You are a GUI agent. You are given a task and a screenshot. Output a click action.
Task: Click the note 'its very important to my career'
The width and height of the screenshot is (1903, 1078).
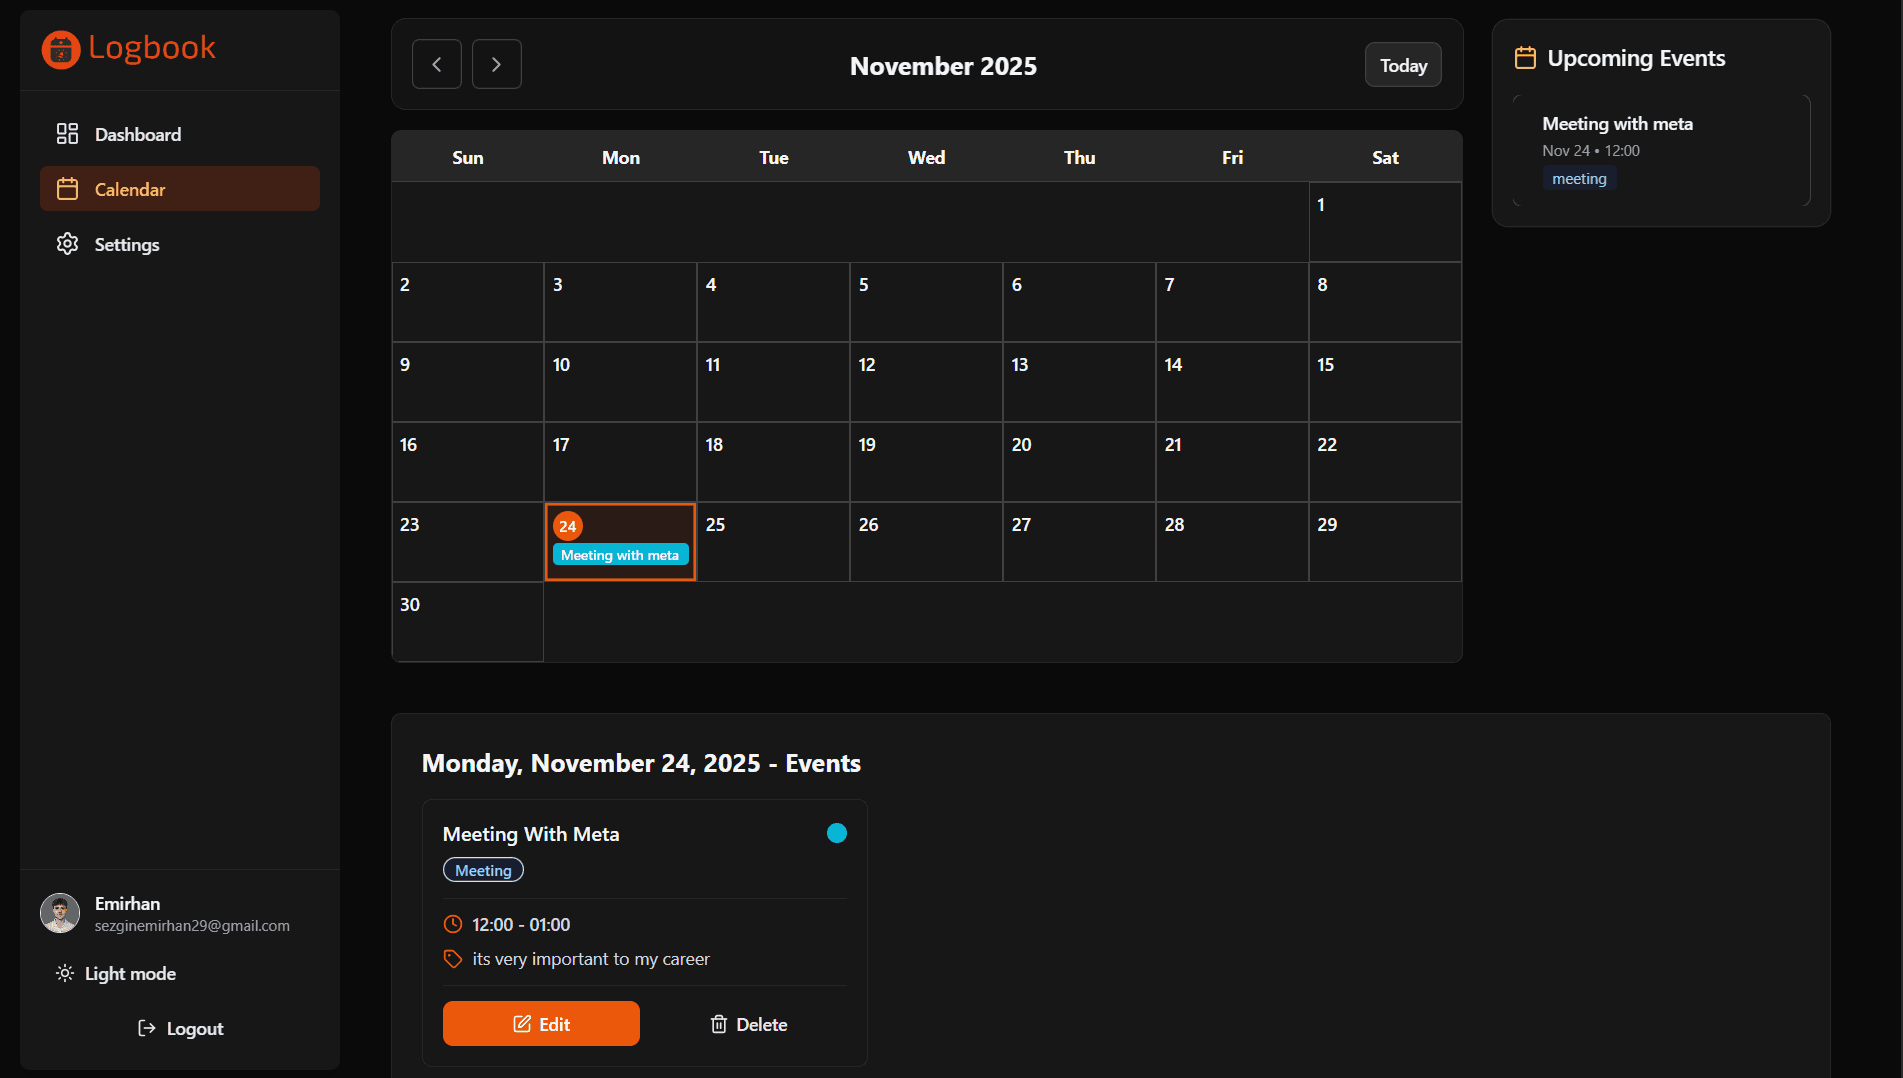(x=591, y=959)
